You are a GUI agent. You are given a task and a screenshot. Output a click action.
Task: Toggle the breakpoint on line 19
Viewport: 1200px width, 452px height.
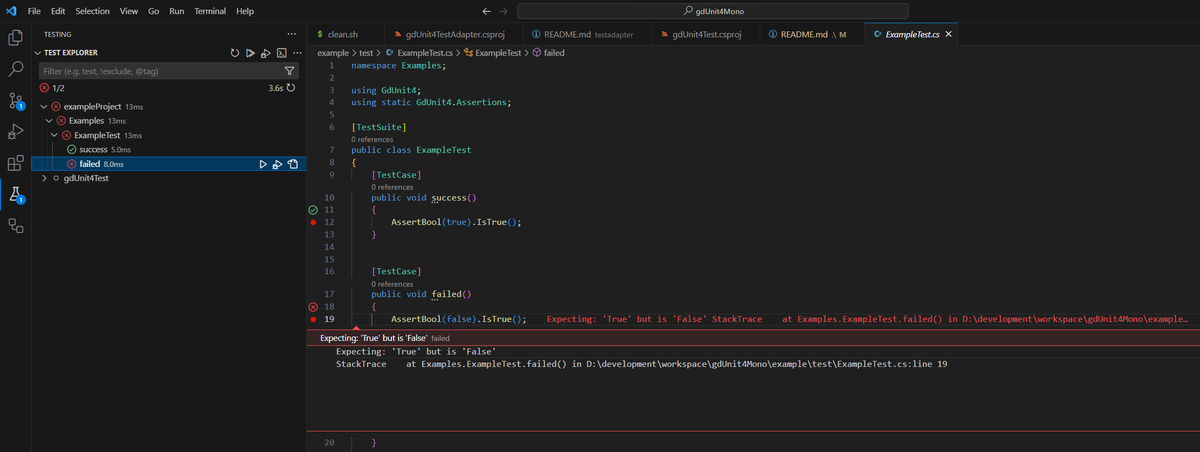point(313,319)
